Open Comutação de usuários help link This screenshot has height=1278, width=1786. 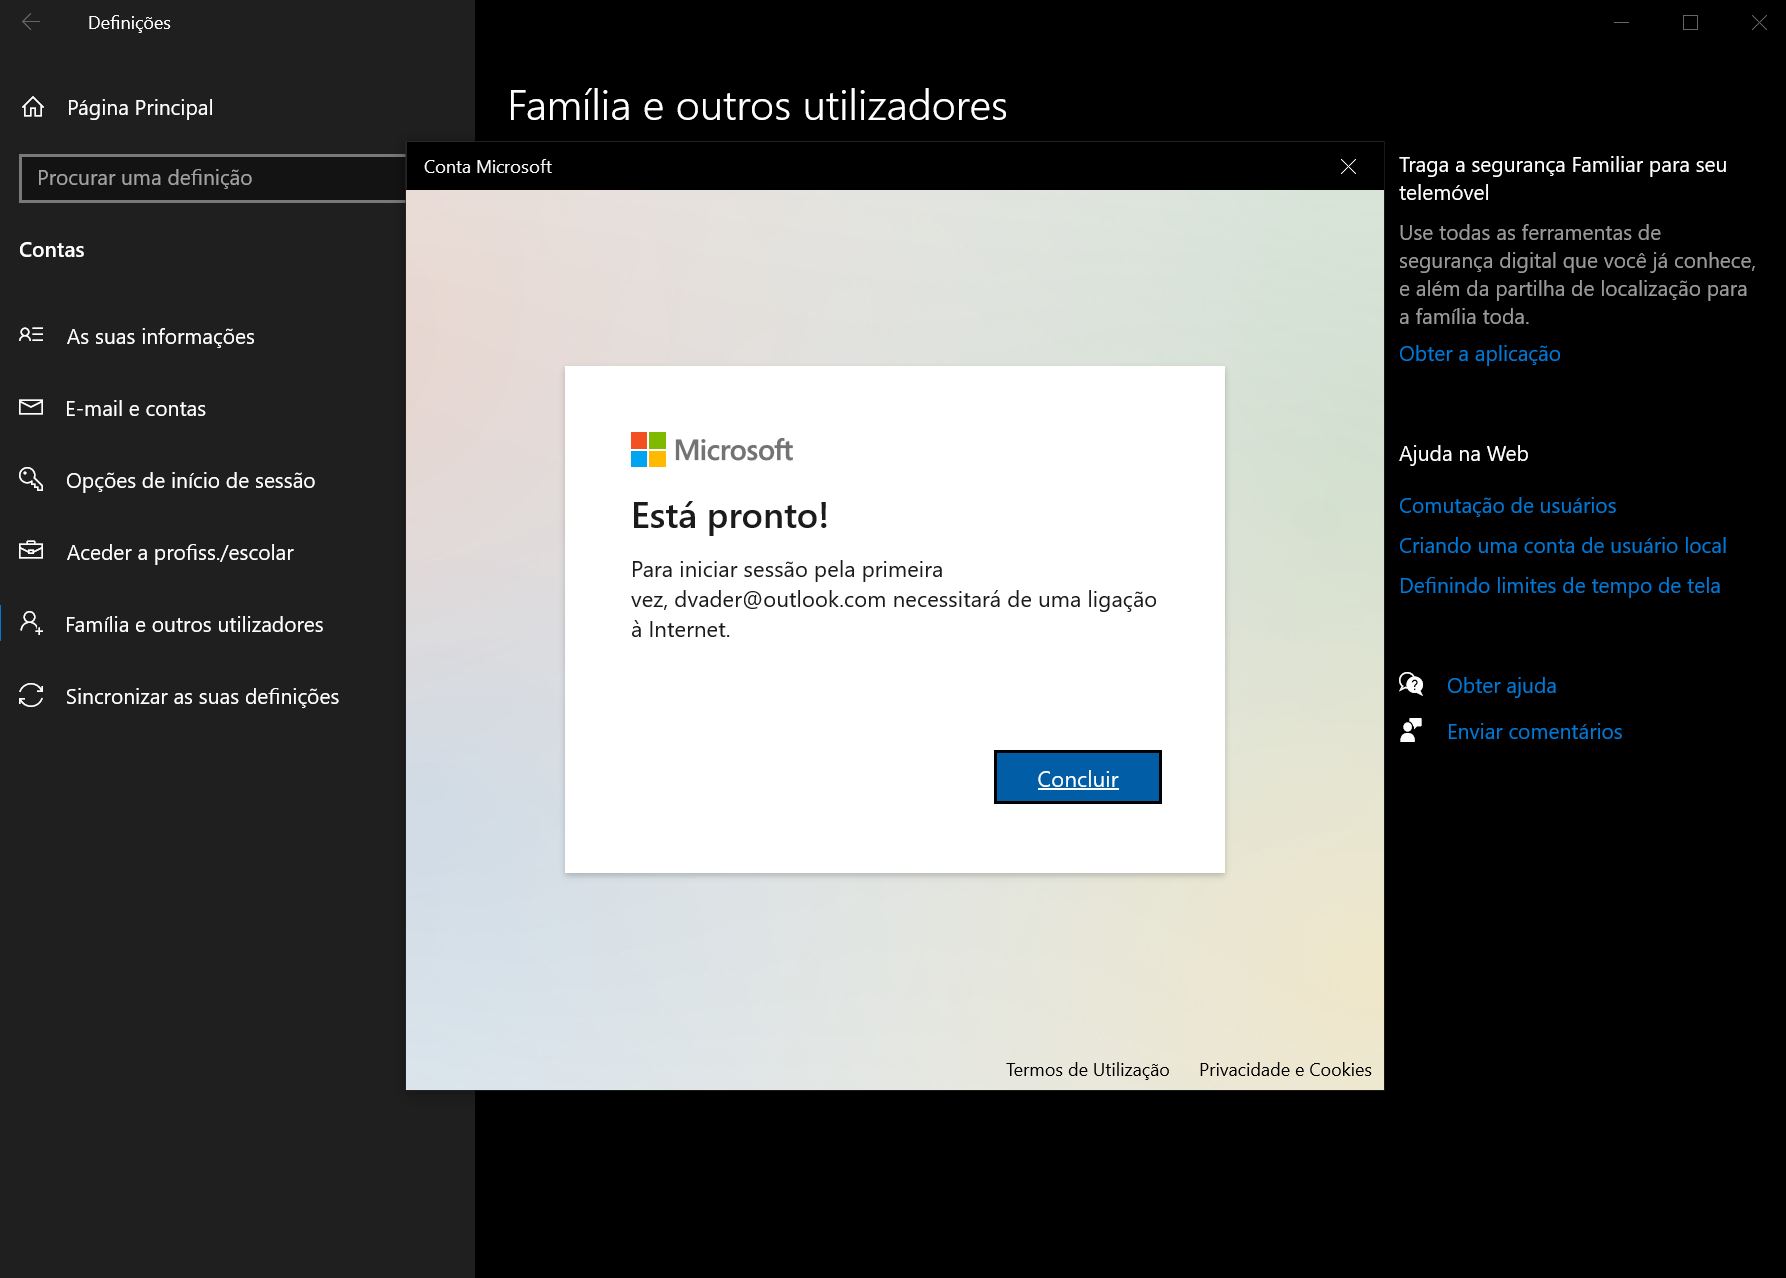pyautogui.click(x=1507, y=505)
